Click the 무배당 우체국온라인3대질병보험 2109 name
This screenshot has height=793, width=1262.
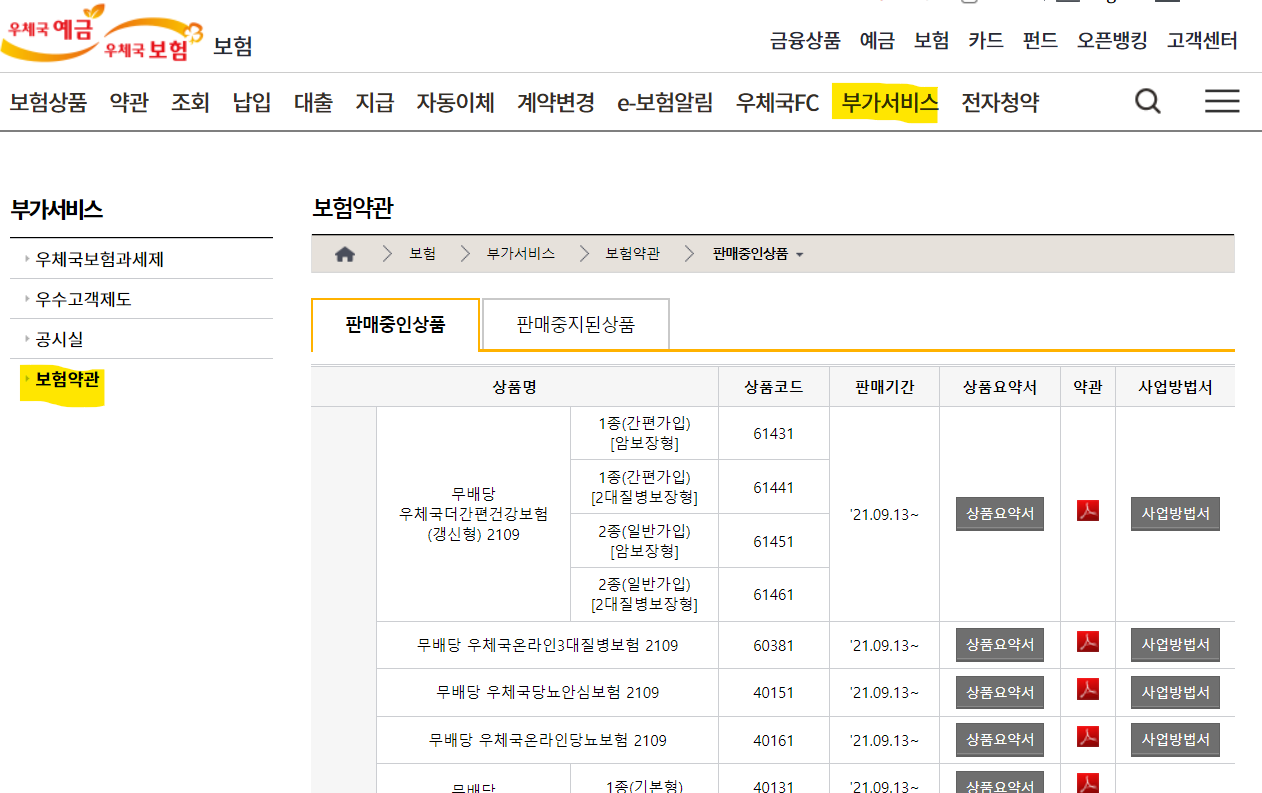pos(547,645)
